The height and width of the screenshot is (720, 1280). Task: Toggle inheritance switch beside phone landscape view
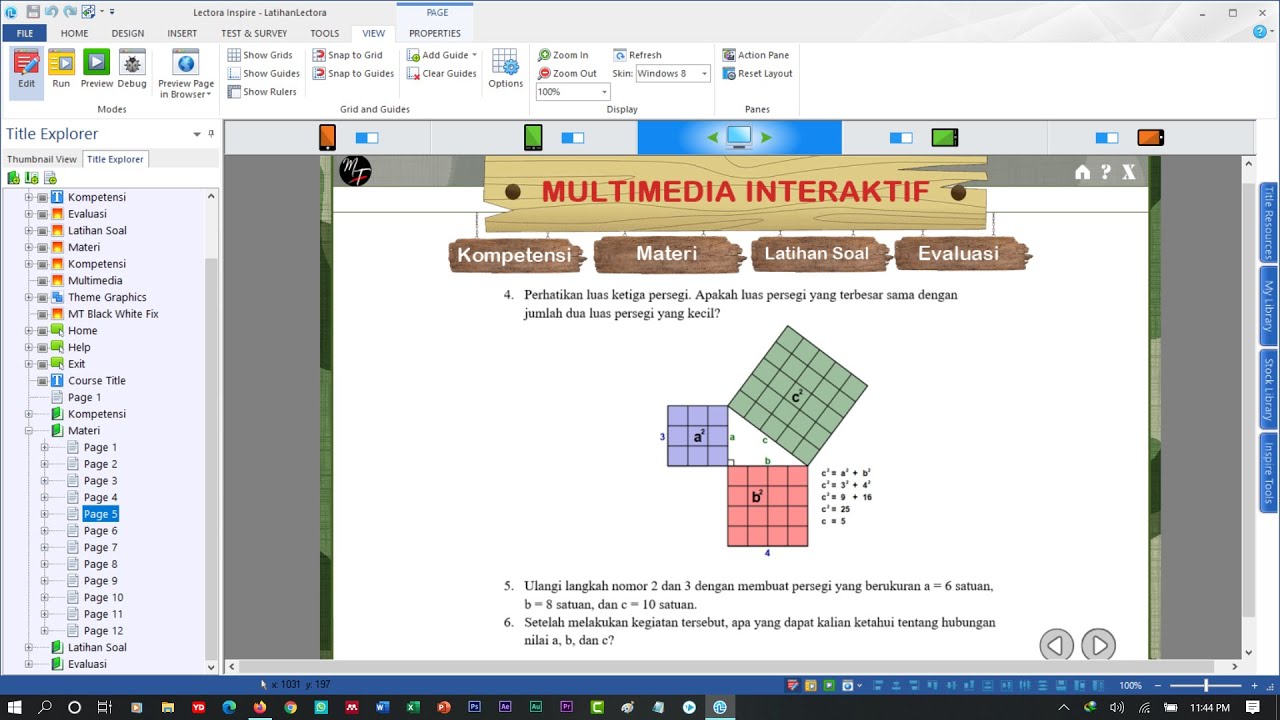(1107, 138)
